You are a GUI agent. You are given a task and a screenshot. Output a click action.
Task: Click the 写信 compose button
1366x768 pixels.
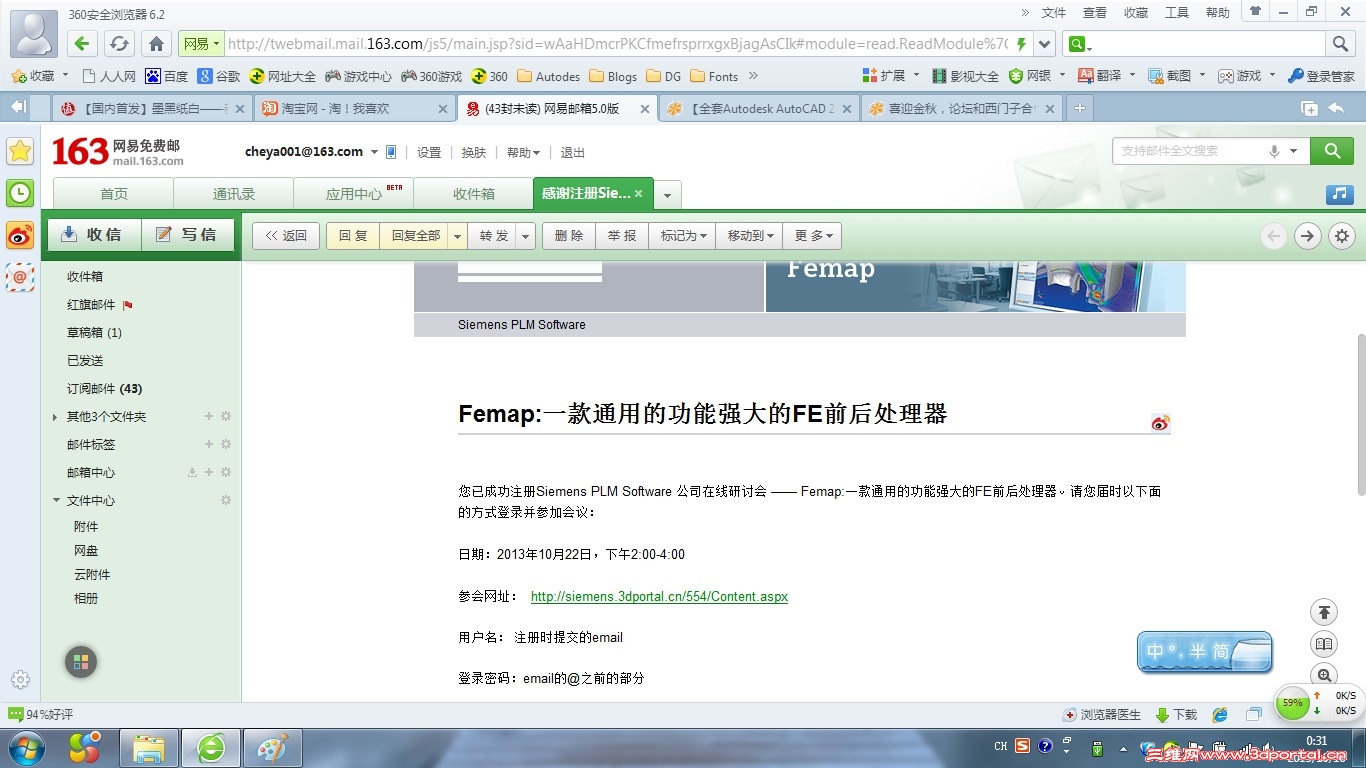pyautogui.click(x=188, y=235)
